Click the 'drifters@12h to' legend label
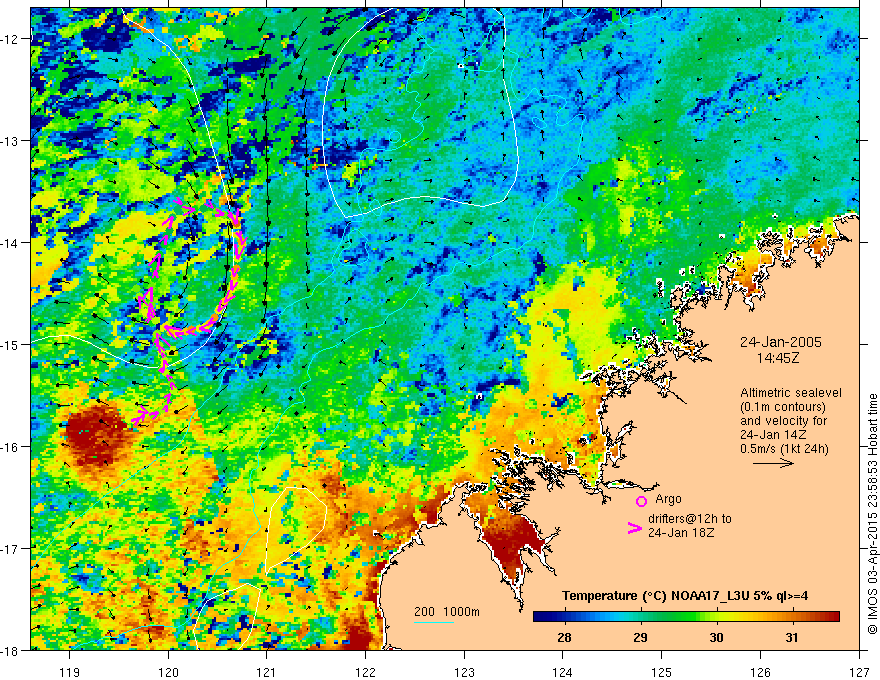Image resolution: width=880 pixels, height=680 pixels. [x=690, y=518]
